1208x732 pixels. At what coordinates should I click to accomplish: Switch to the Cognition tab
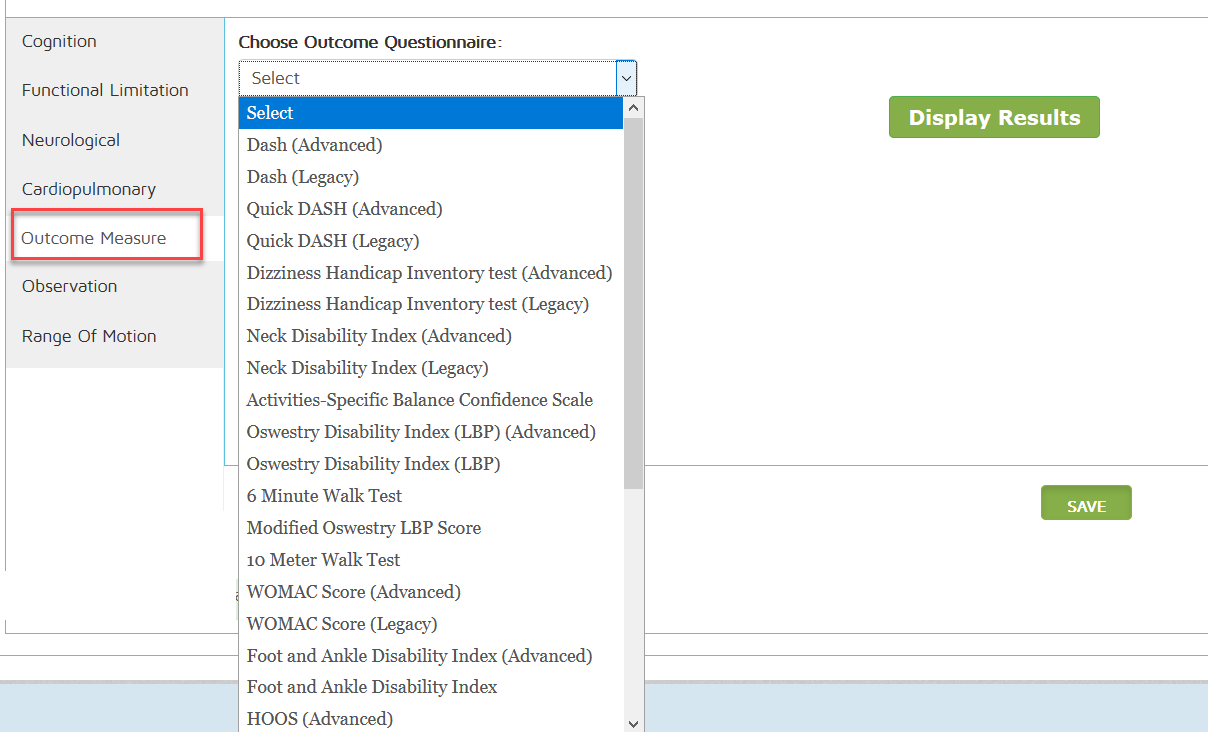tap(59, 41)
